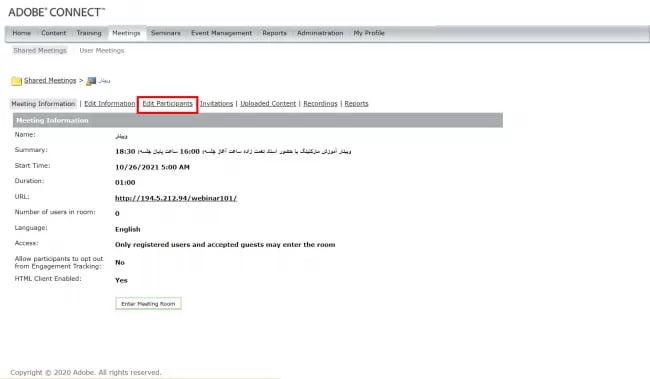Open the Edit Information link
The image size is (650, 379).
(110, 104)
